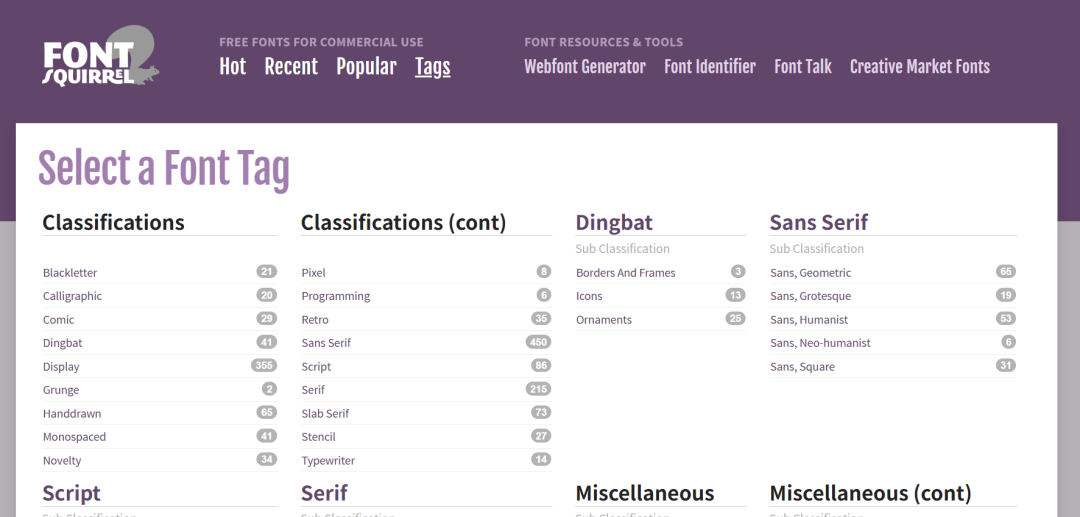Image resolution: width=1080 pixels, height=517 pixels.
Task: Visit the Font Talk forum link
Action: pyautogui.click(x=802, y=67)
